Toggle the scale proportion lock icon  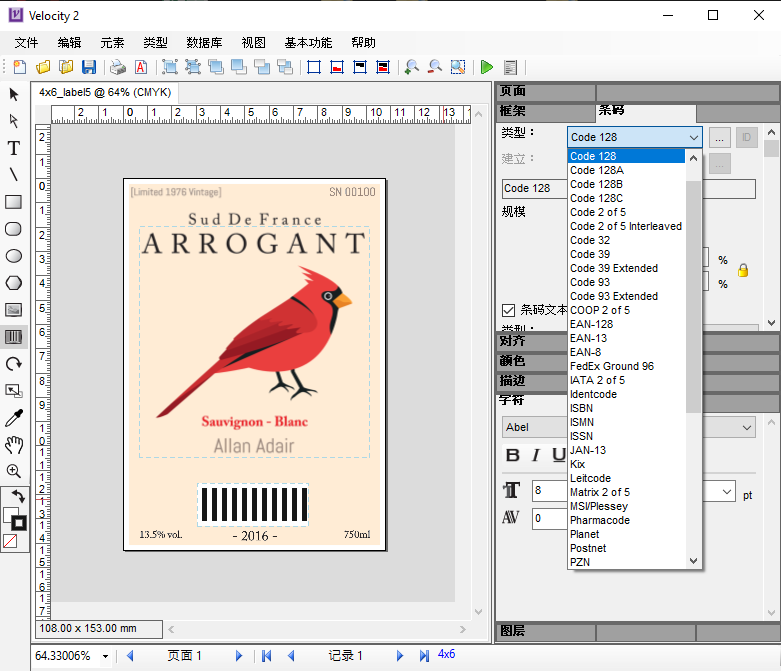click(743, 270)
